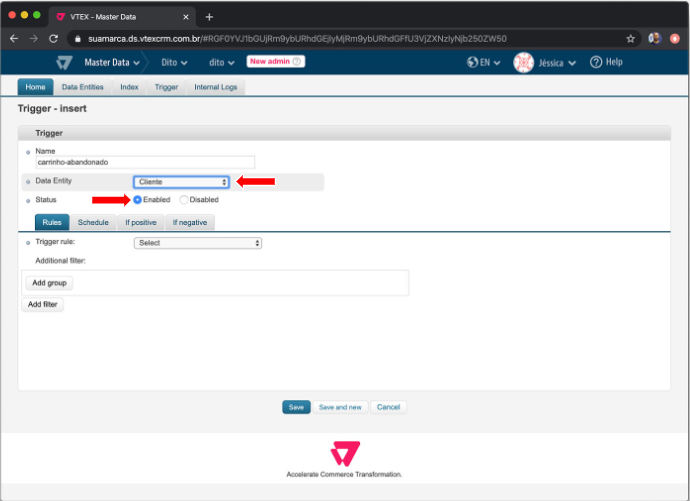690x501 pixels.
Task: Click the Trigger rule label
Action: [x=55, y=242]
